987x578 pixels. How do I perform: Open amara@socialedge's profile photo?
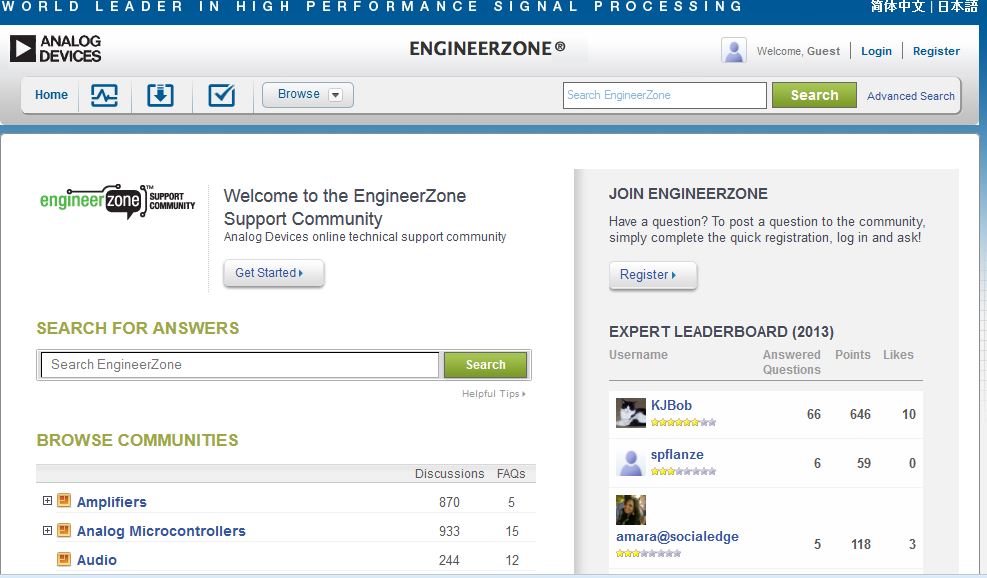(631, 510)
